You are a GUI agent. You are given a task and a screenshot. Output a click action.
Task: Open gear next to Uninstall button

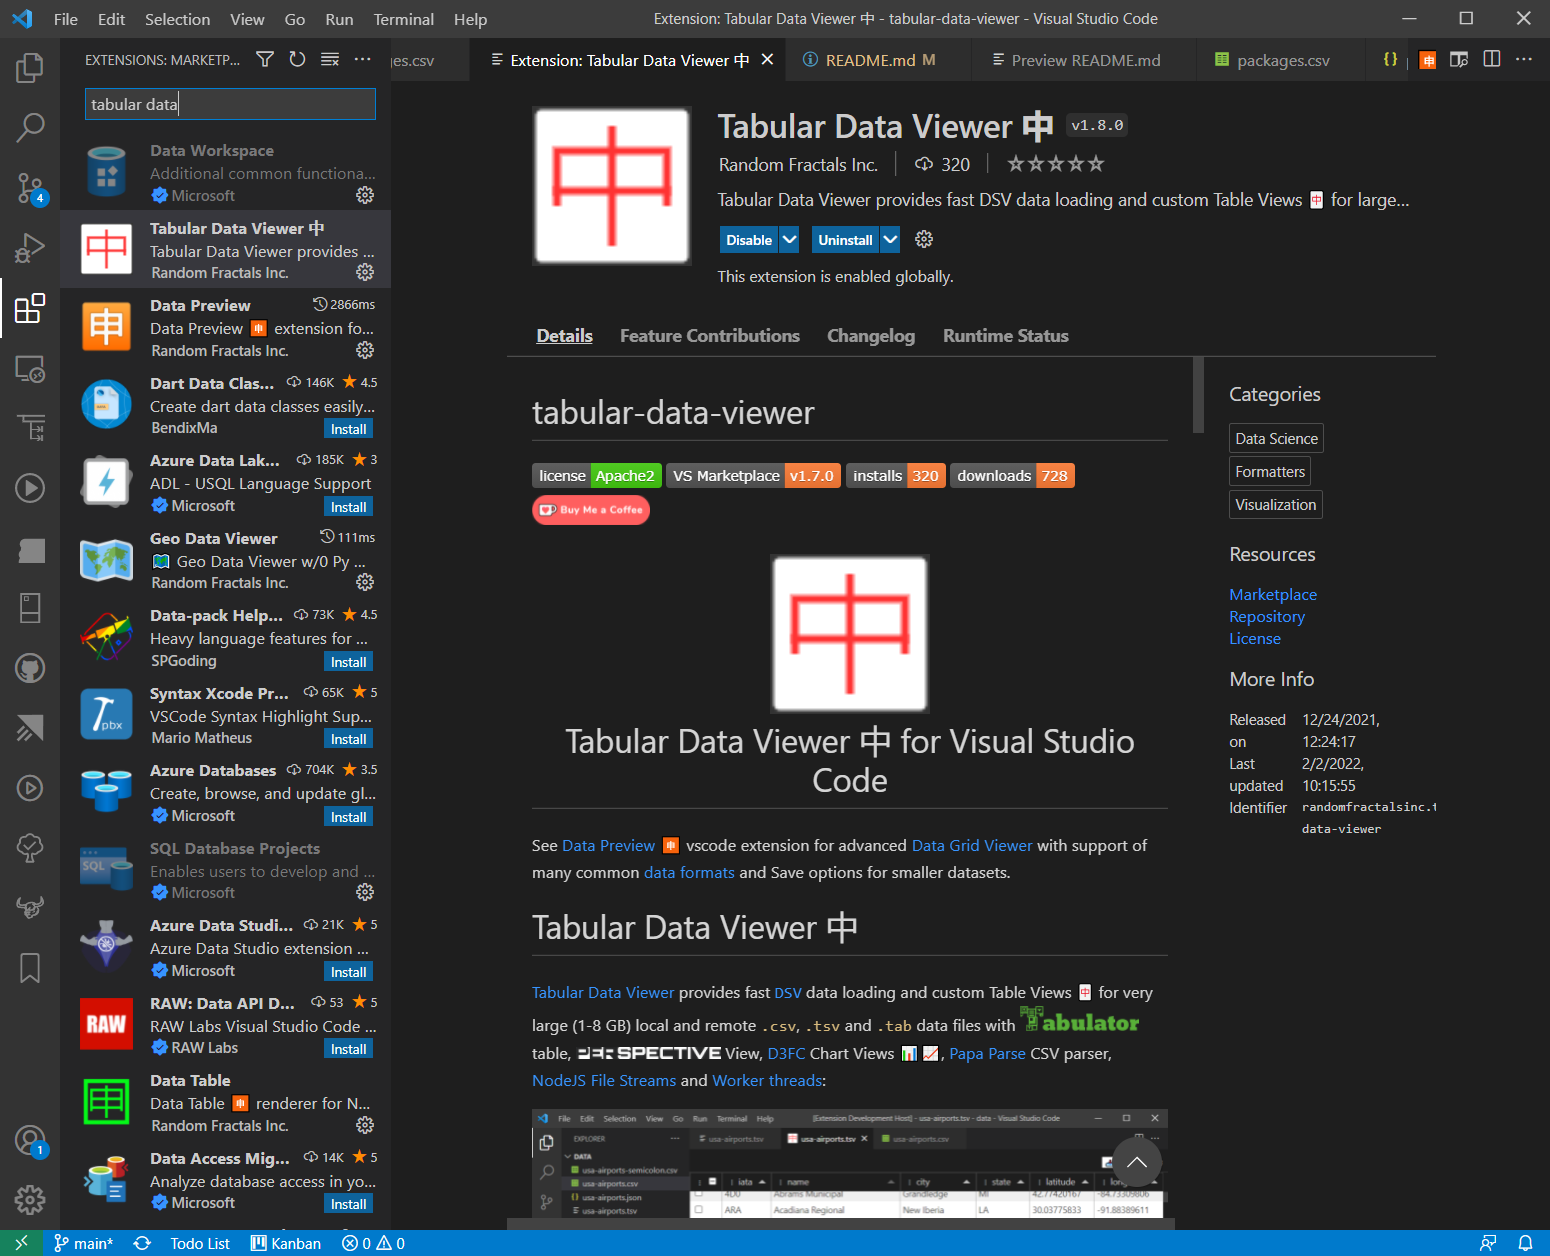point(924,239)
